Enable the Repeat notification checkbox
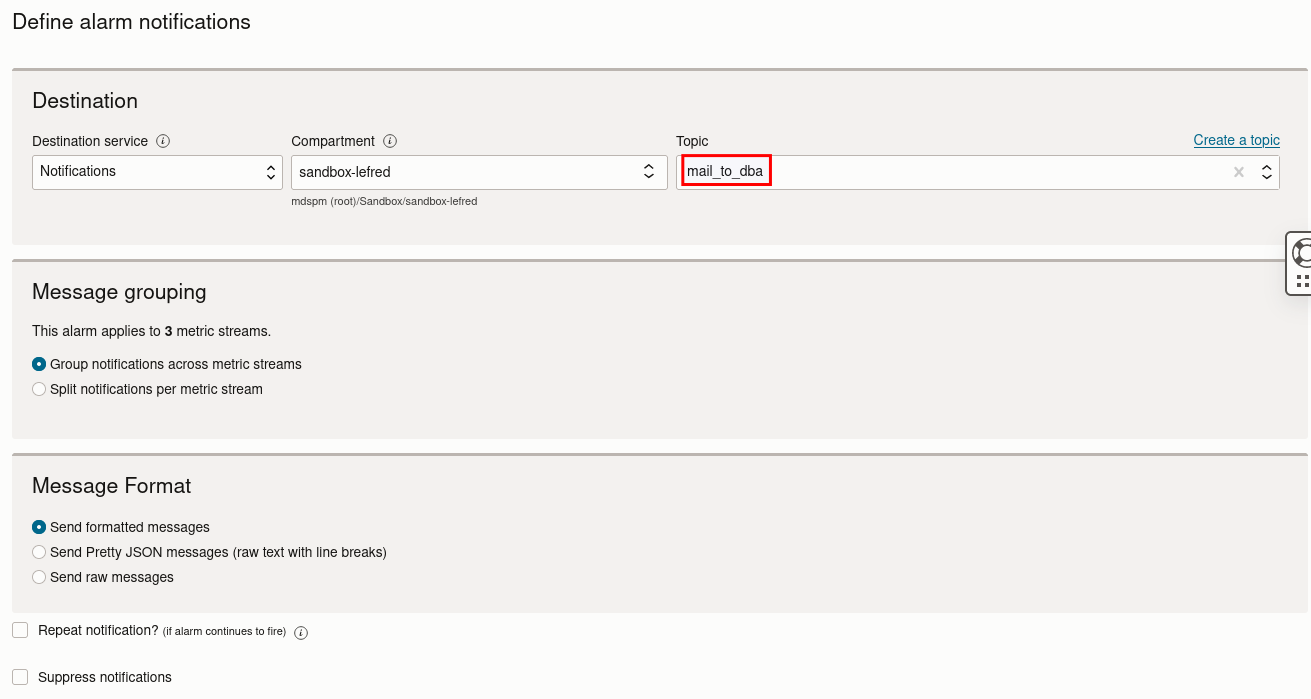Image resolution: width=1311 pixels, height=699 pixels. [19, 629]
